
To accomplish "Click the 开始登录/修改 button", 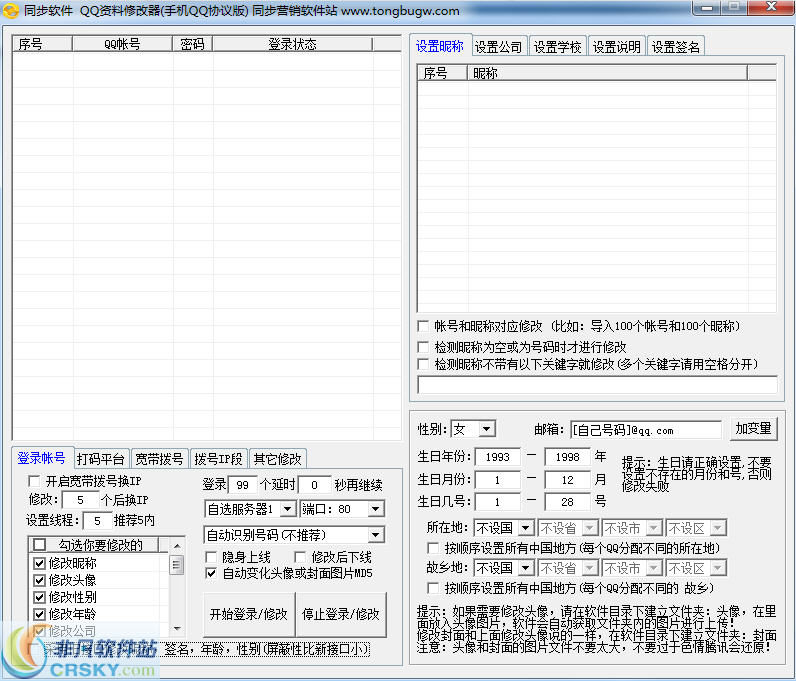I will [249, 614].
